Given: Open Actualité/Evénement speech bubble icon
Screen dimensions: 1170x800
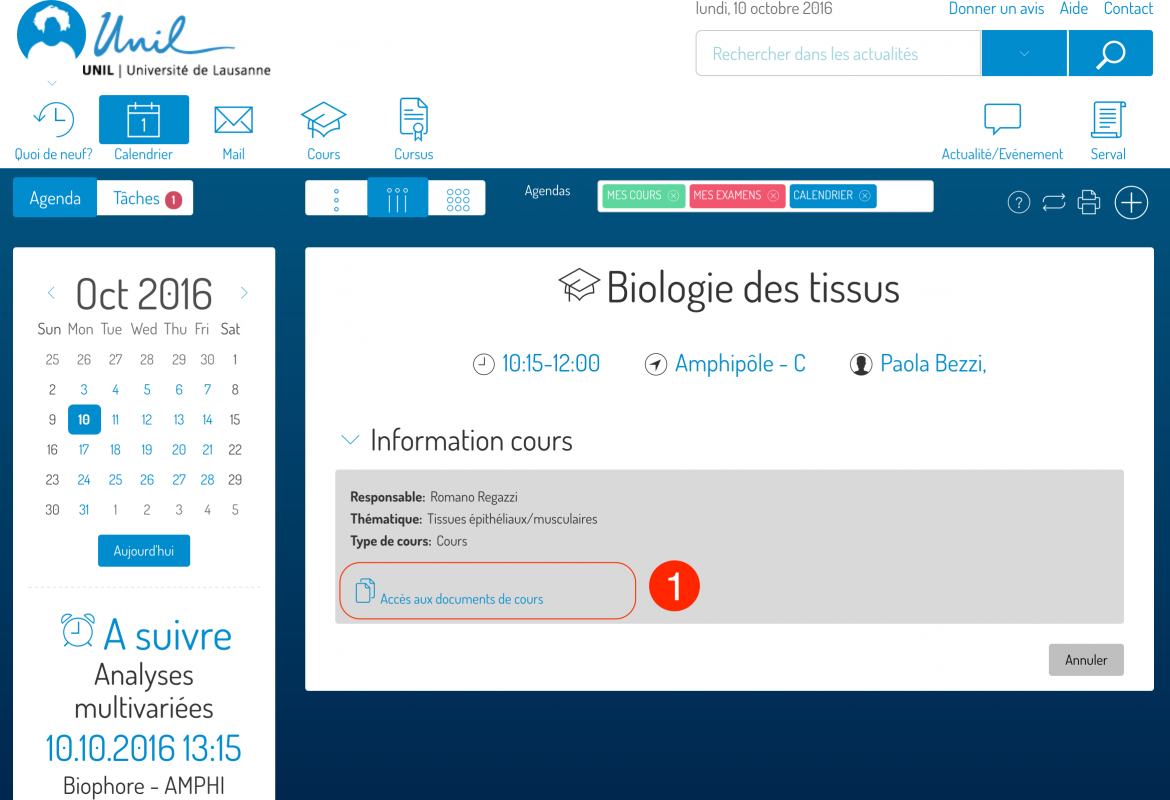Looking at the screenshot, I should (x=1002, y=121).
